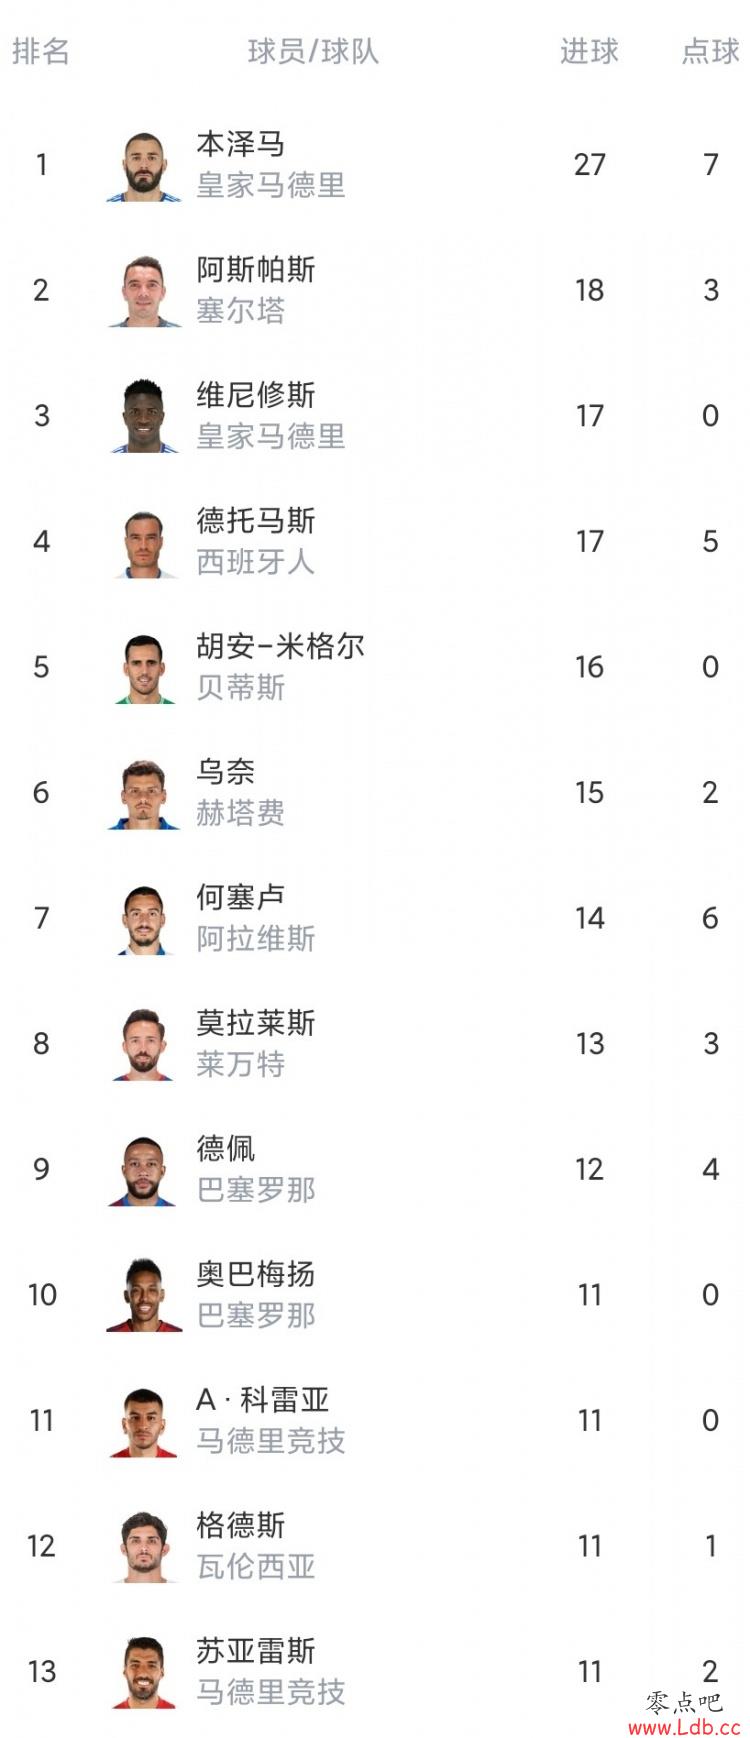Open 何塞卢 player entry
Image resolution: width=750 pixels, height=1738 pixels.
pyautogui.click(x=240, y=897)
